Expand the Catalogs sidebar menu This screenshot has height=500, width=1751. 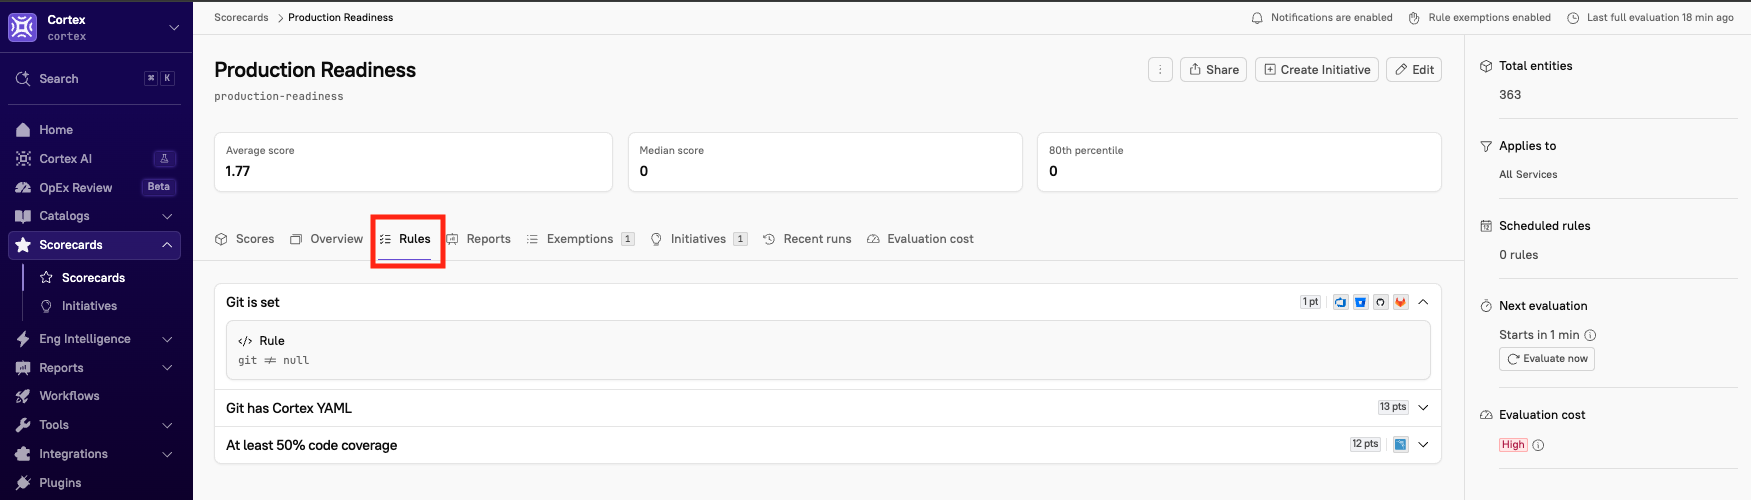tap(167, 216)
